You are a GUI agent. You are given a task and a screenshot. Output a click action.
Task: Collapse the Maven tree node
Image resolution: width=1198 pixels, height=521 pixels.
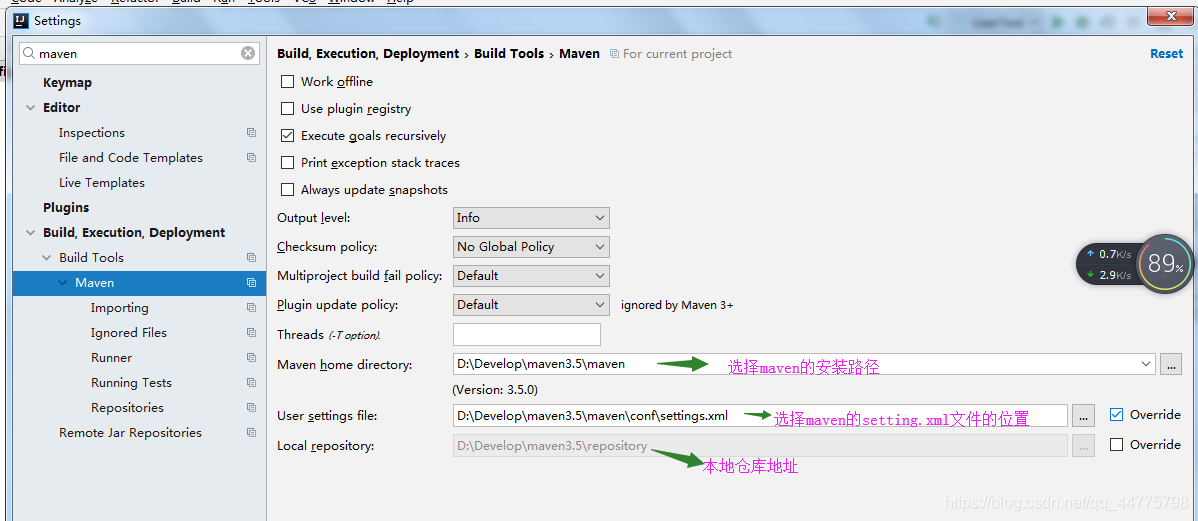[x=62, y=283]
